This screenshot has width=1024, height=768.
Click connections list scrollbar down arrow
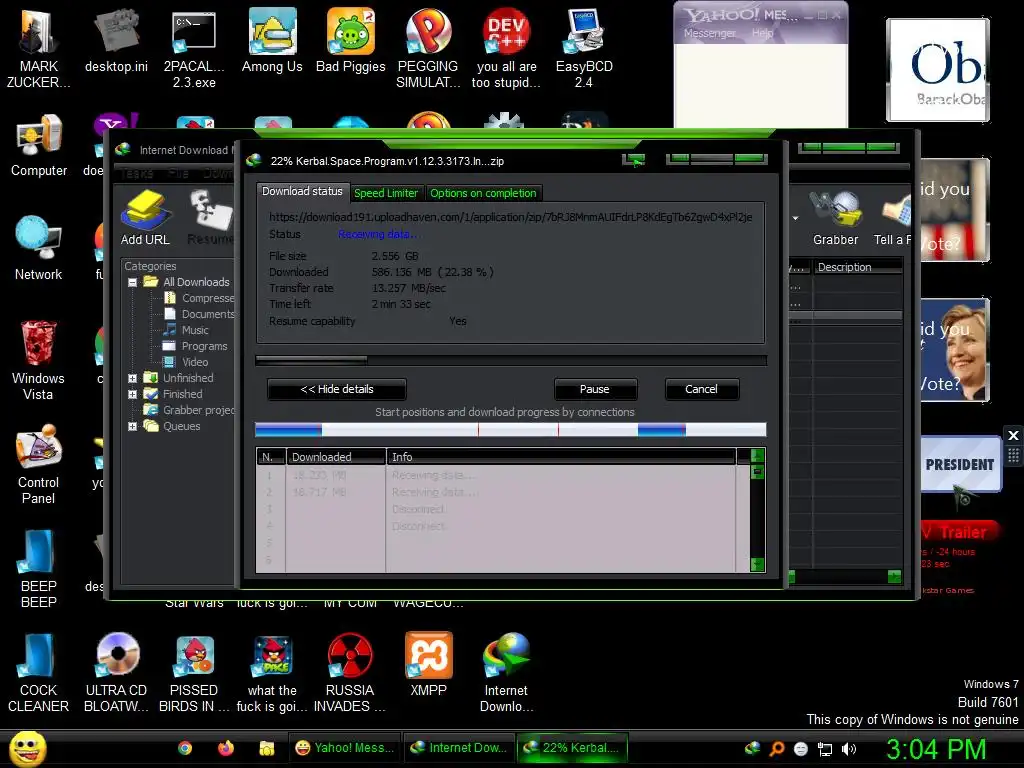(x=758, y=564)
